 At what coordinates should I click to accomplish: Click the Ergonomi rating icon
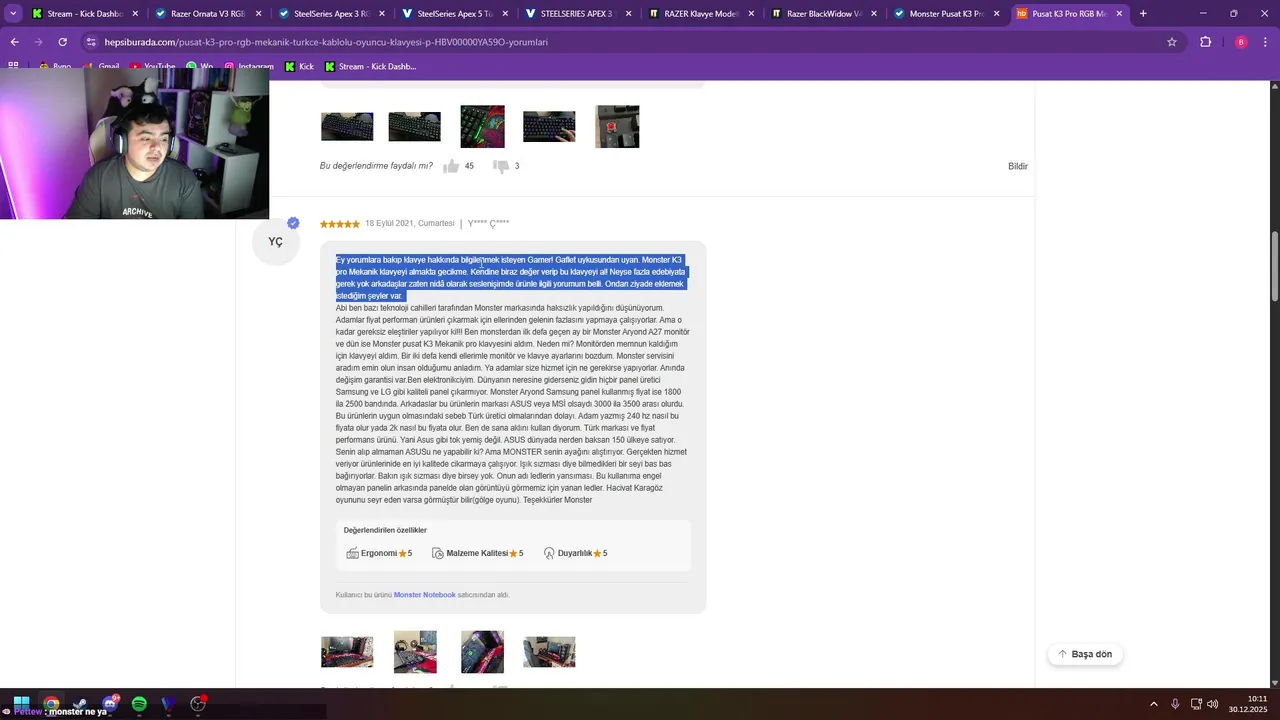click(x=352, y=553)
